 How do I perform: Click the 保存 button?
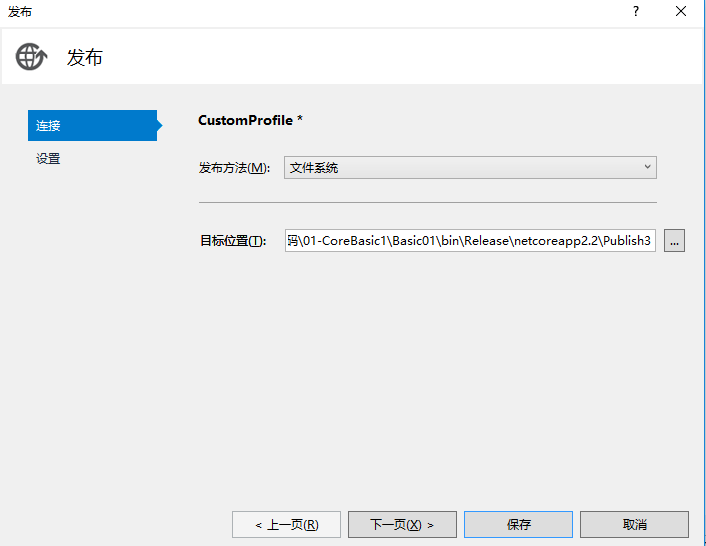coord(518,524)
